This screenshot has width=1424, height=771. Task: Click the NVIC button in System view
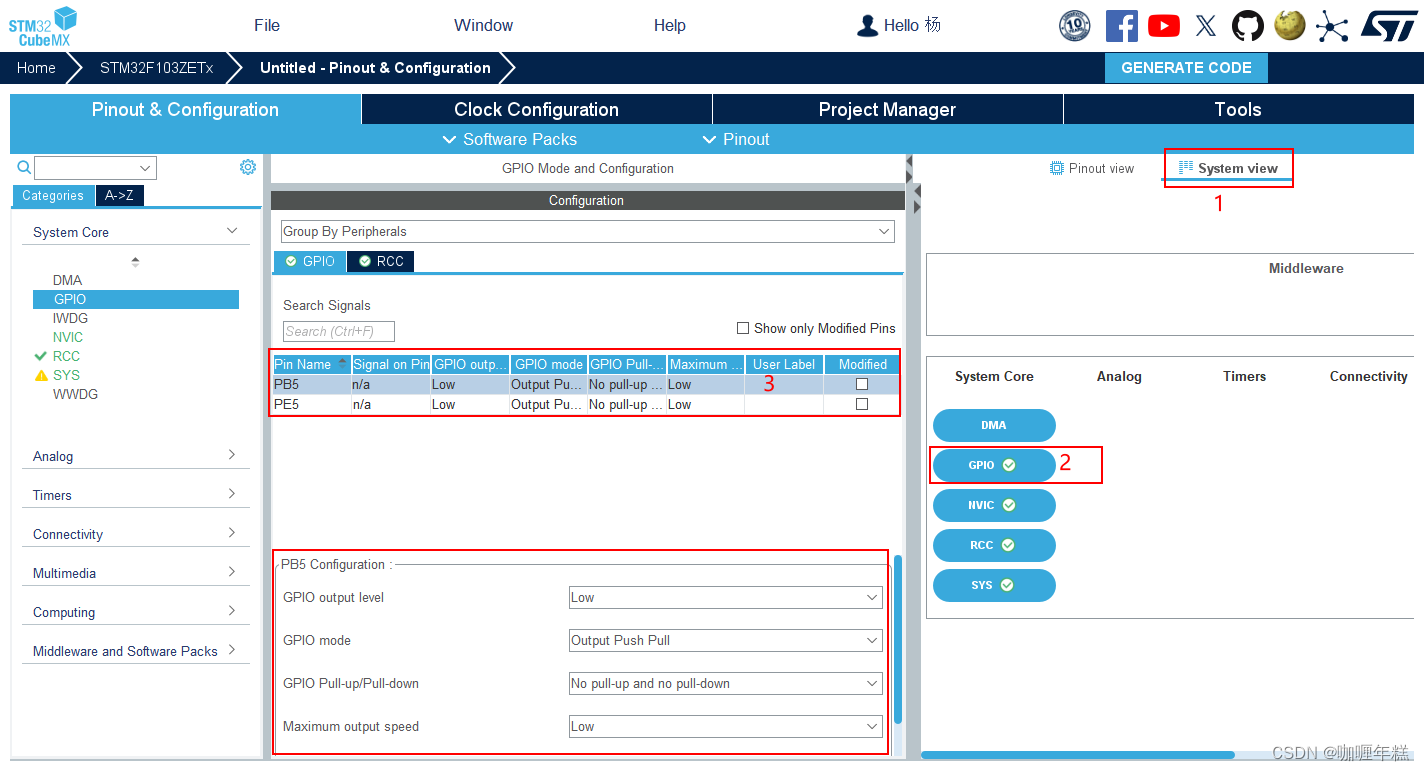(x=994, y=505)
